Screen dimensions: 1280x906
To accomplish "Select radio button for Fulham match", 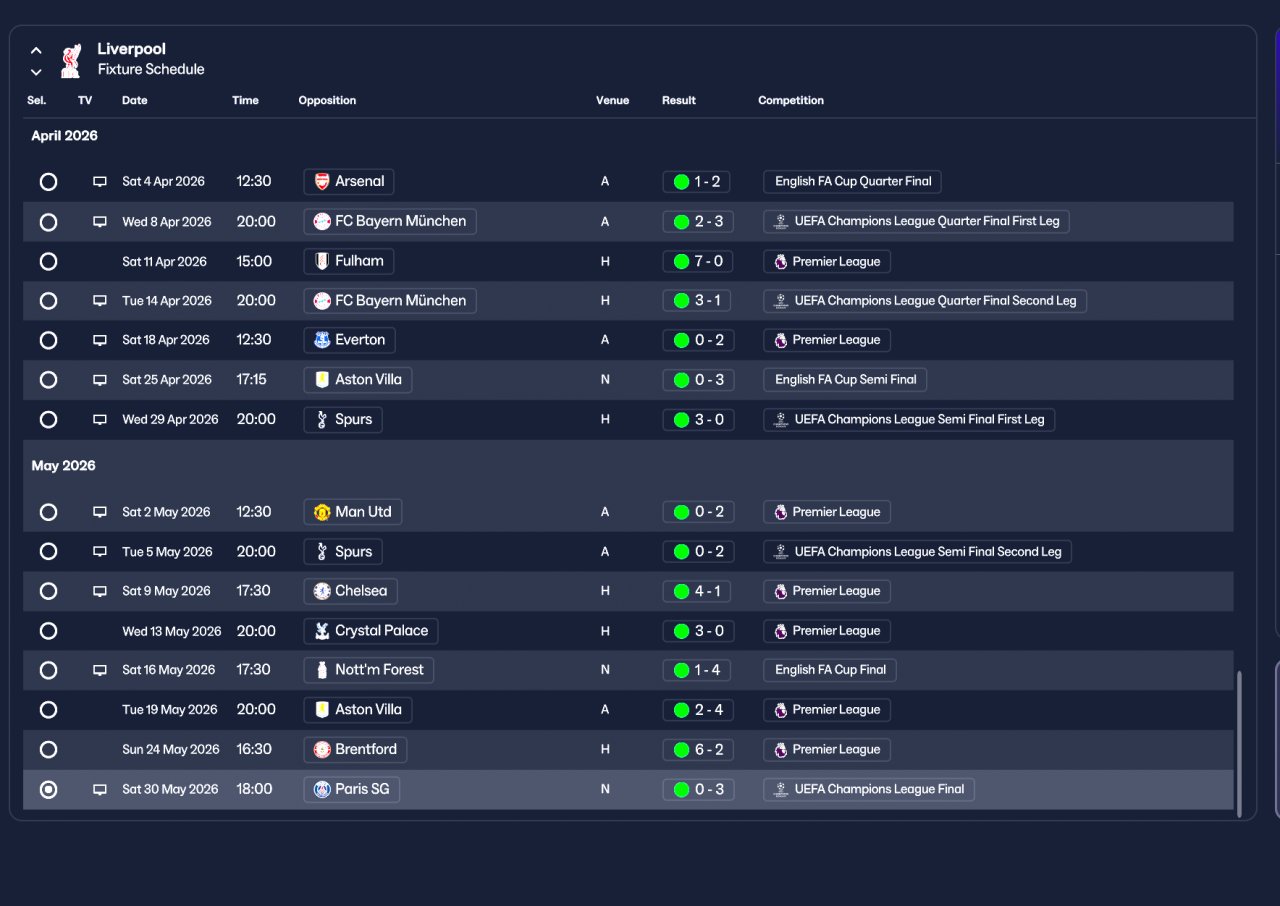I will tap(48, 262).
